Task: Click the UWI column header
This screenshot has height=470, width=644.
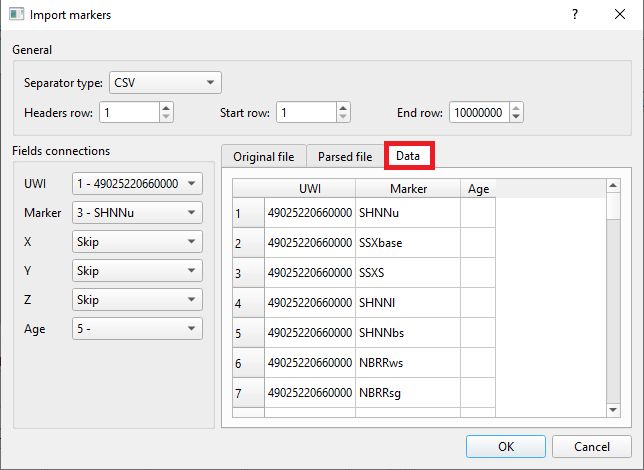Action: click(310, 189)
